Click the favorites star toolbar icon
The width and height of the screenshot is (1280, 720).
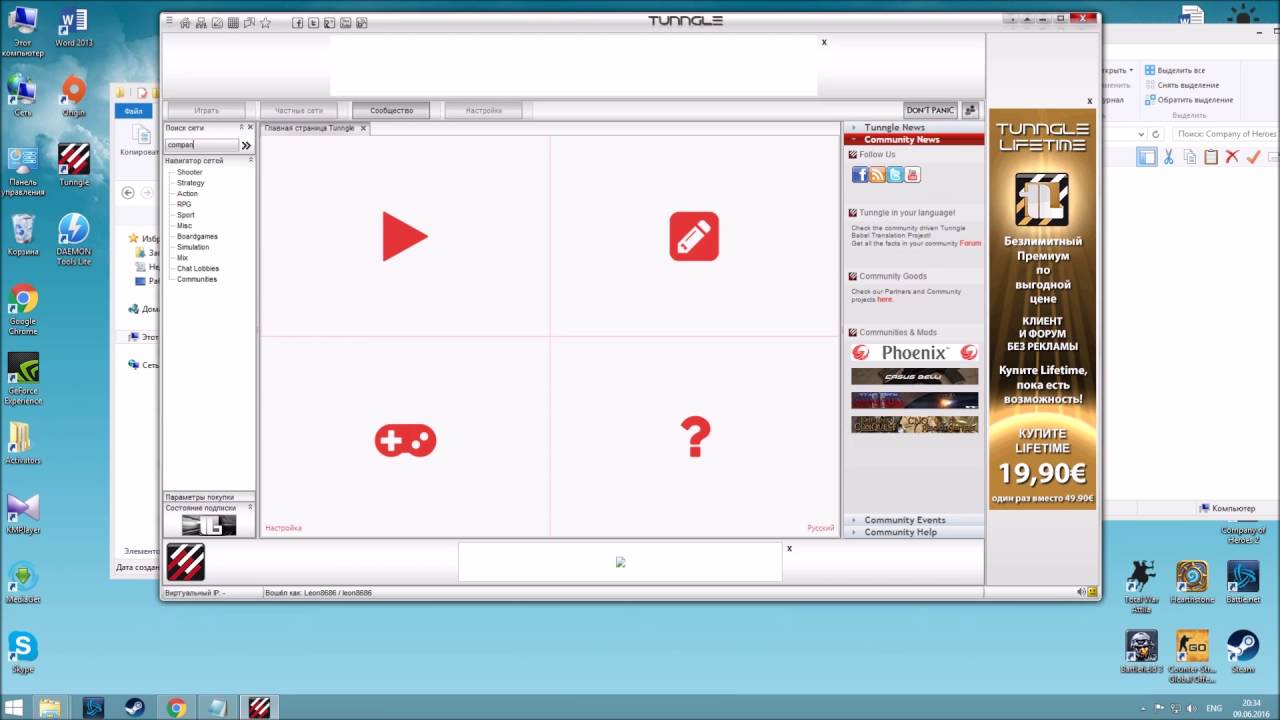(265, 23)
